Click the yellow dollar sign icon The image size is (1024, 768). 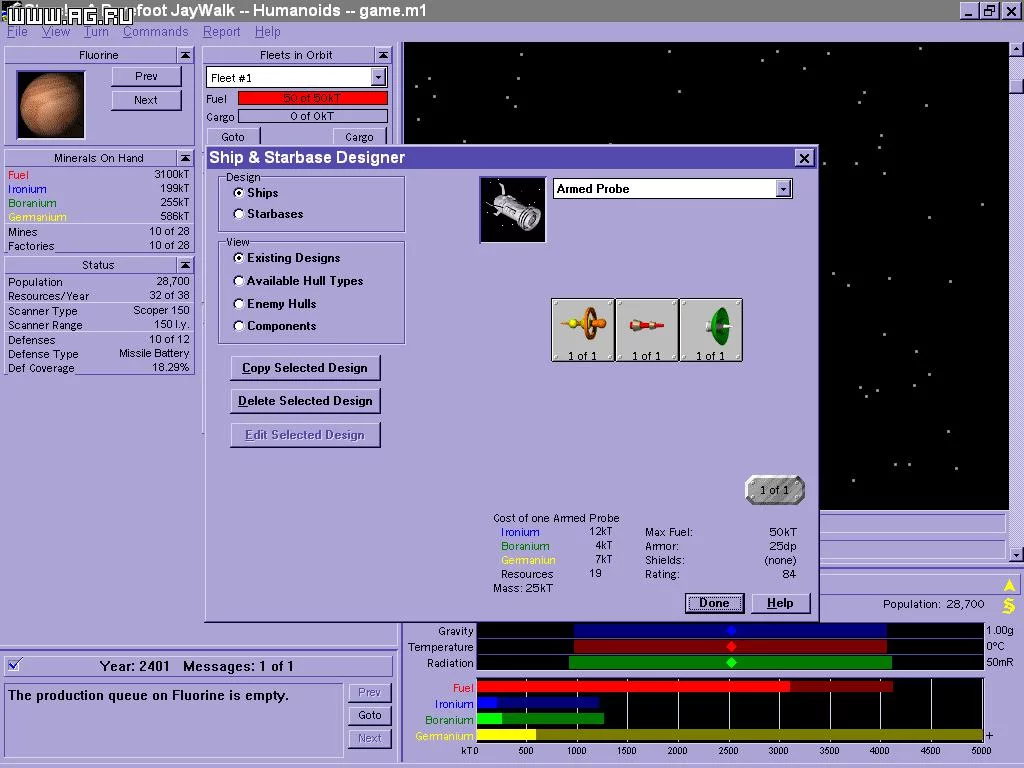tap(1009, 606)
